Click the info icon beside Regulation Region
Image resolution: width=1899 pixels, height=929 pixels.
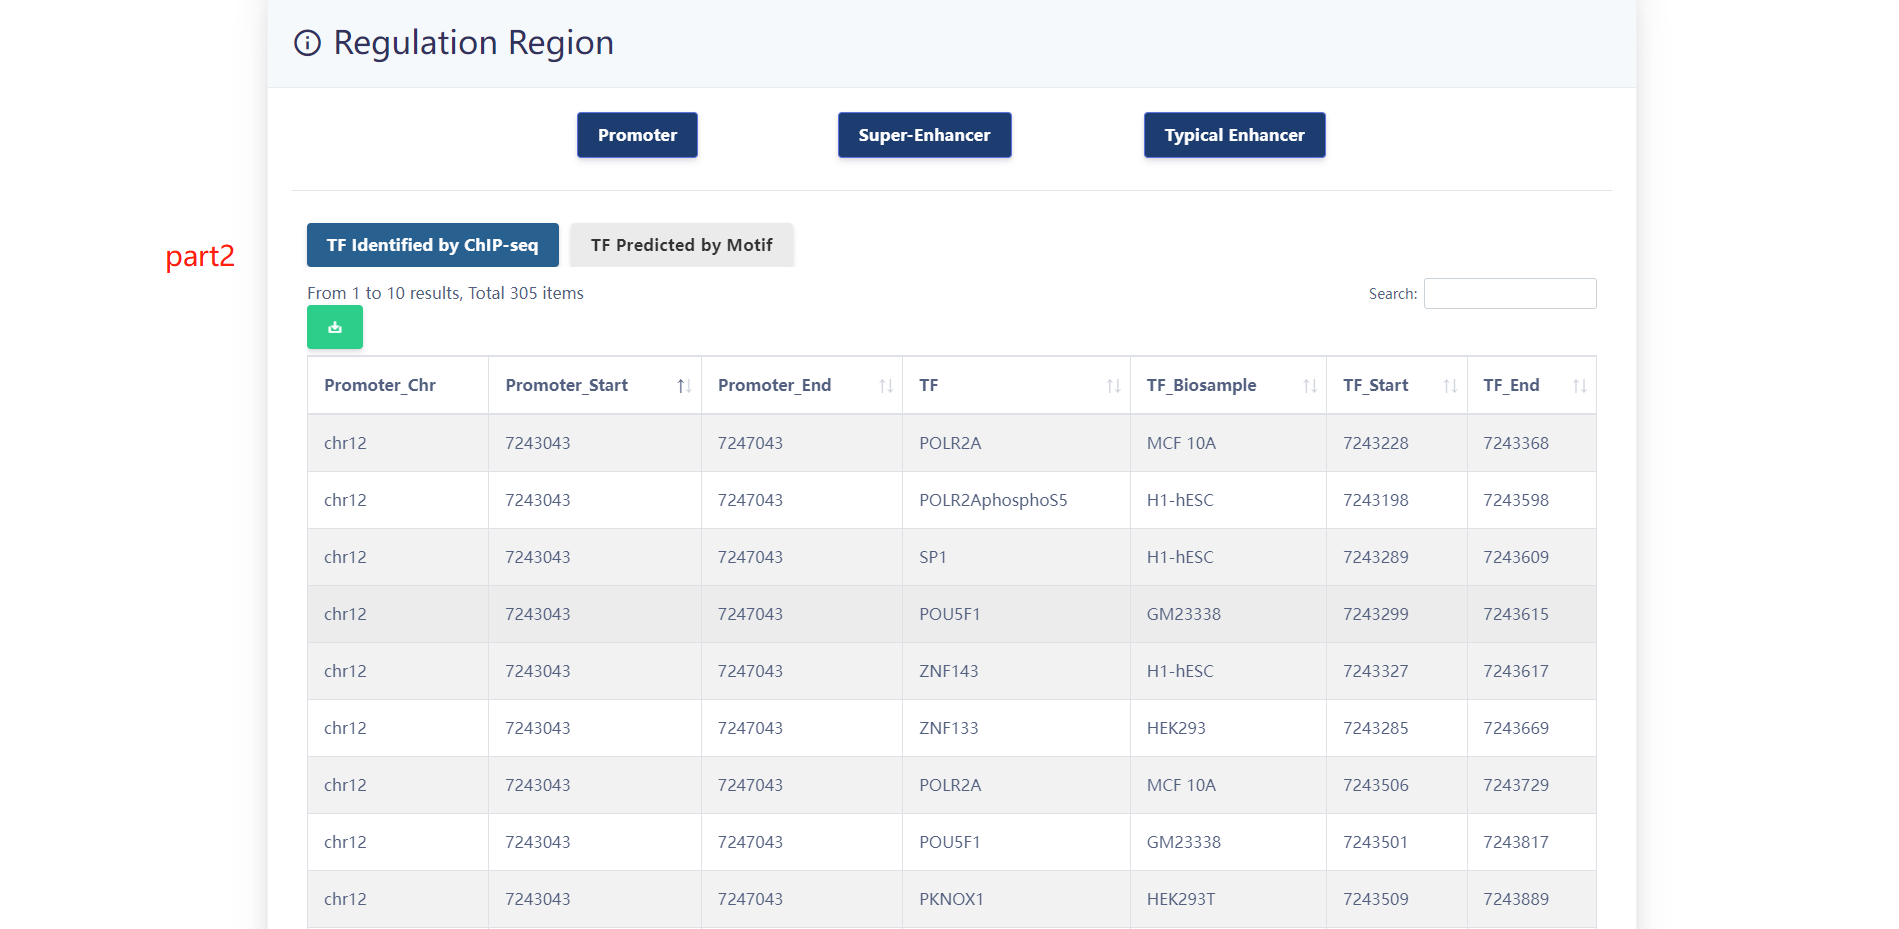click(307, 43)
